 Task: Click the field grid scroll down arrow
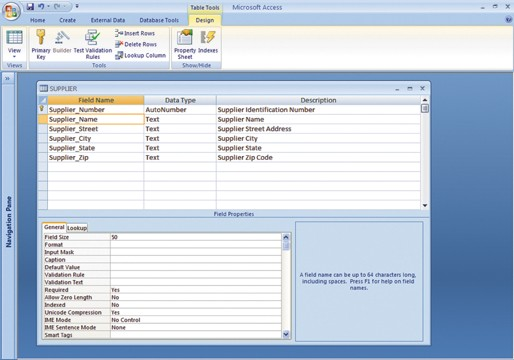click(425, 205)
